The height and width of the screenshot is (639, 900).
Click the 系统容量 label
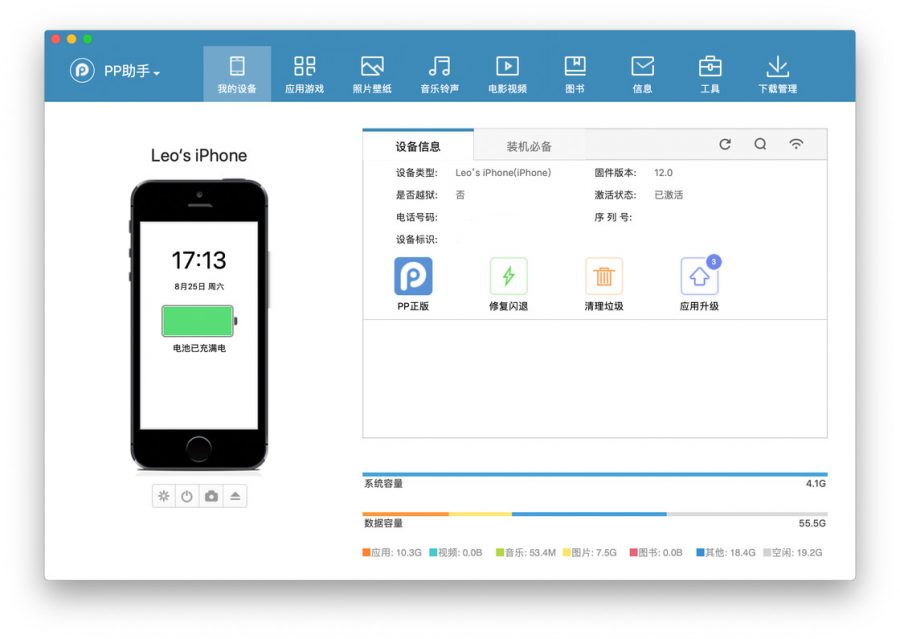[x=383, y=483]
